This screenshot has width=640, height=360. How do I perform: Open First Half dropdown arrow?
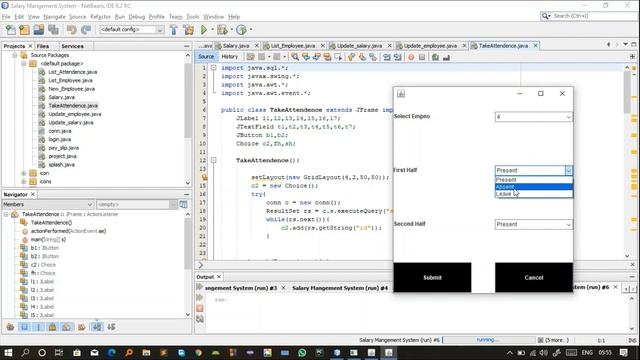tap(569, 170)
